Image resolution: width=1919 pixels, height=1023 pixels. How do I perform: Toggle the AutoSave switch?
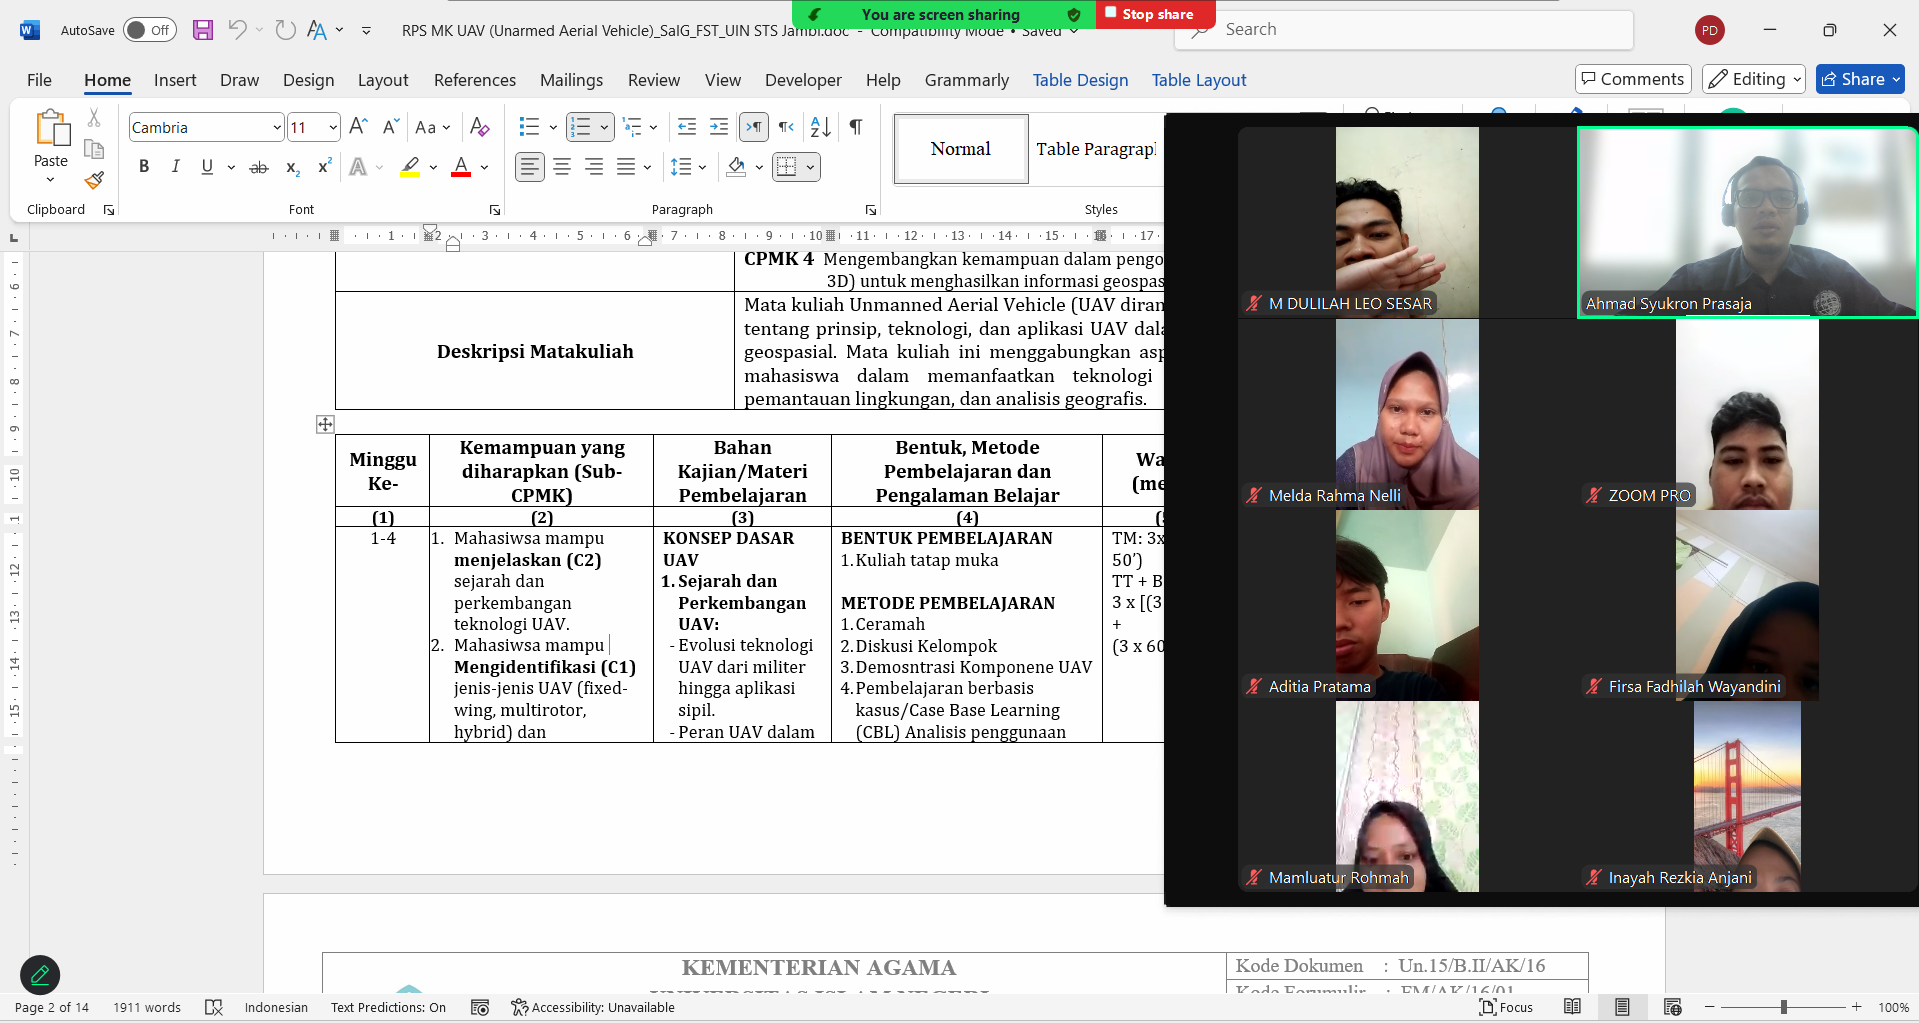pos(149,30)
